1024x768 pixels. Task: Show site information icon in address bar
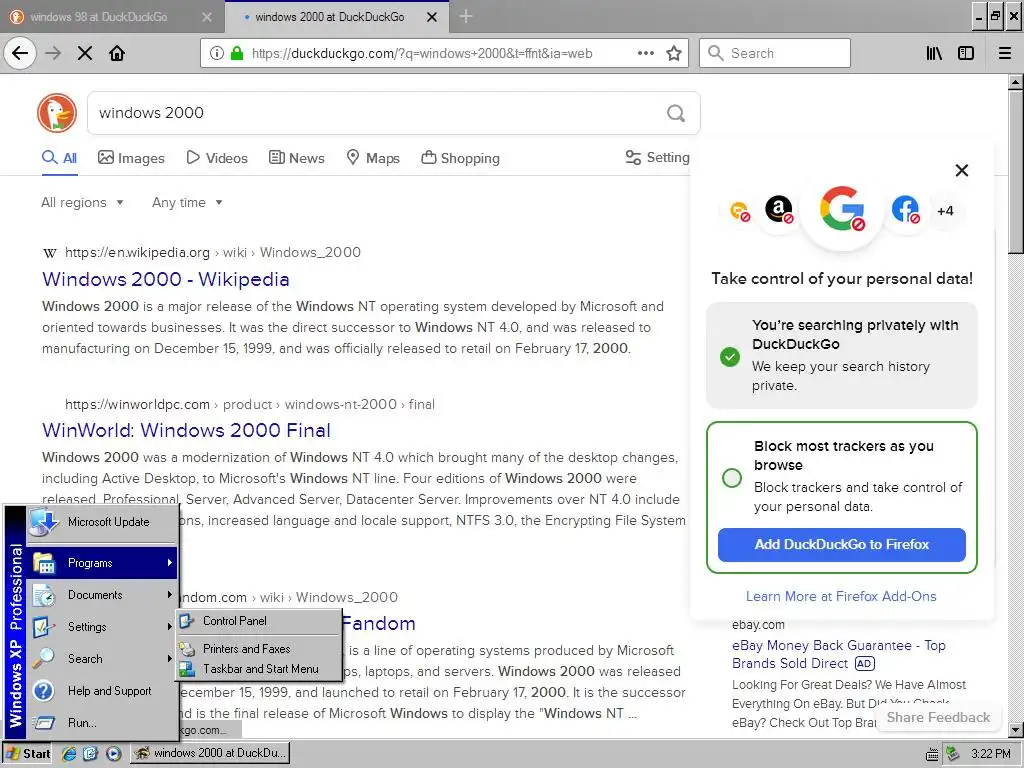216,53
